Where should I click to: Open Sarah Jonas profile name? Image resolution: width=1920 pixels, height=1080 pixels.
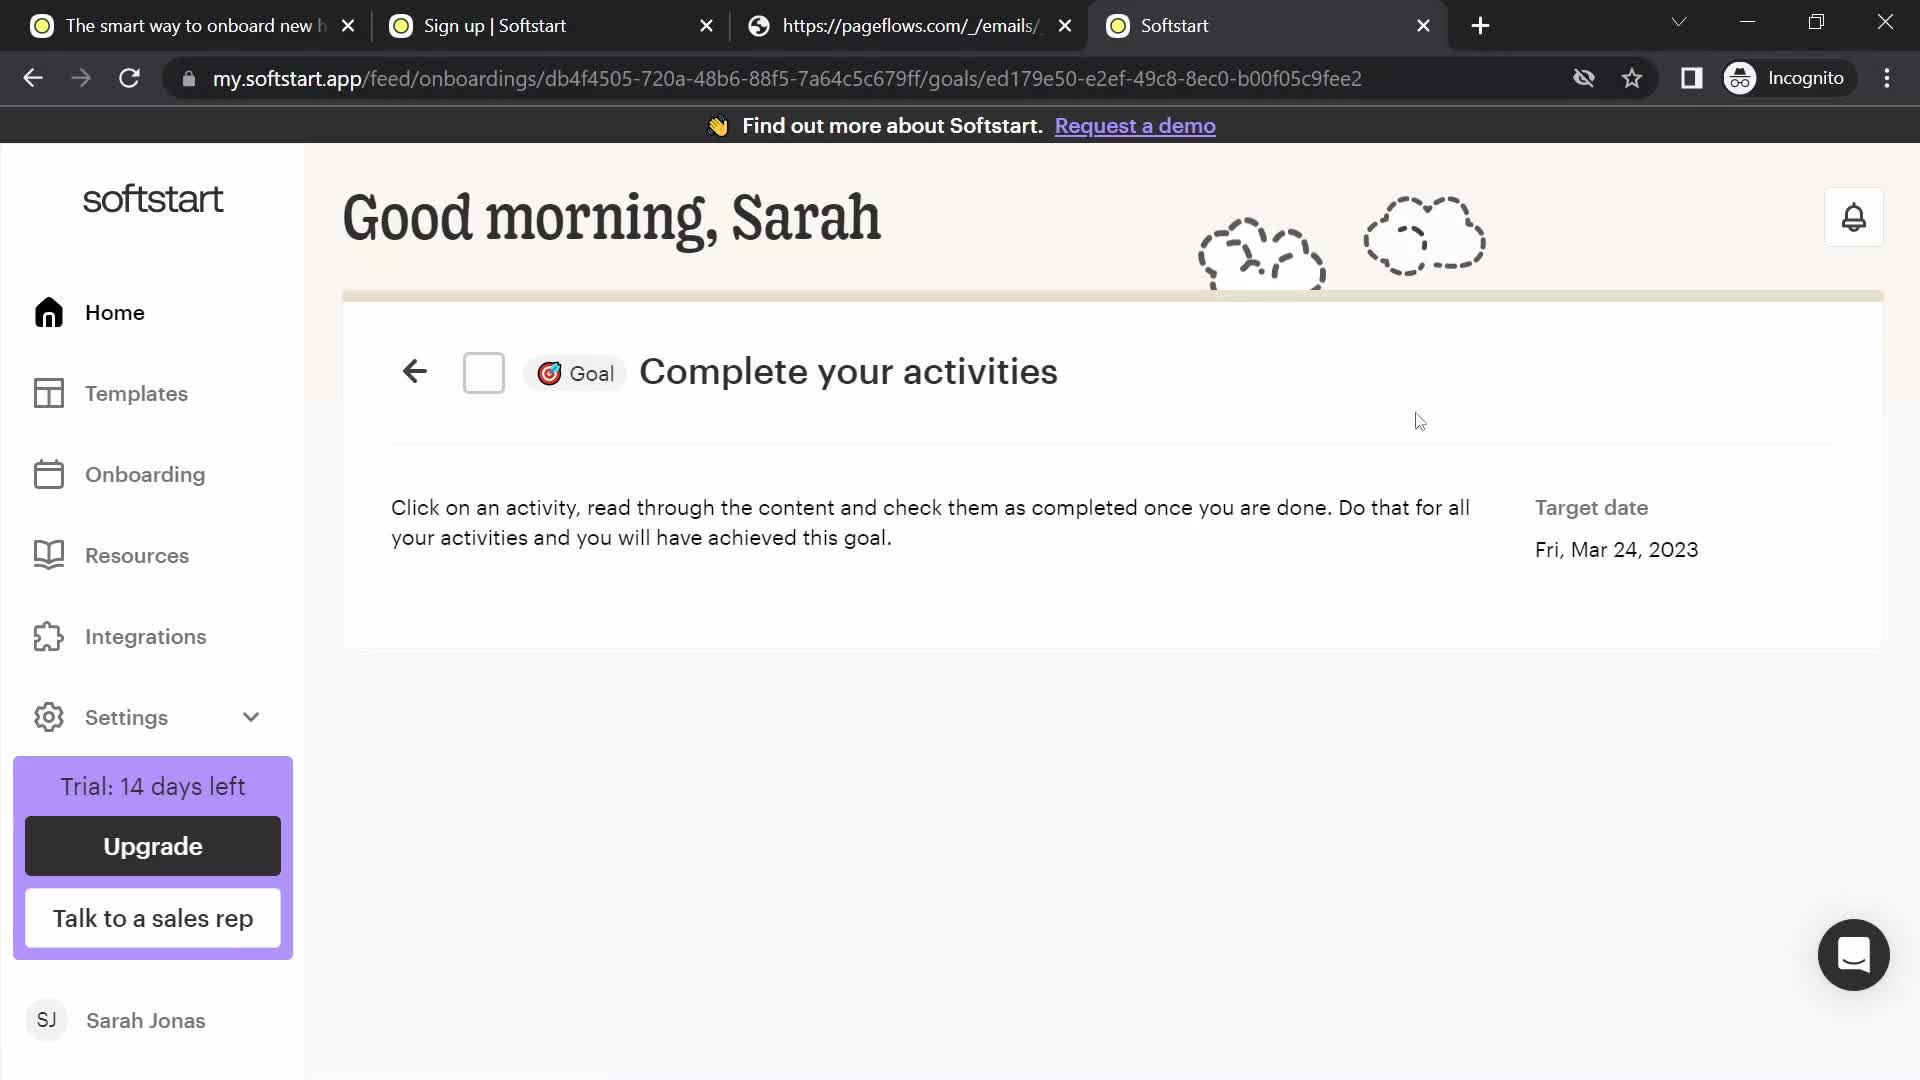pos(146,1020)
